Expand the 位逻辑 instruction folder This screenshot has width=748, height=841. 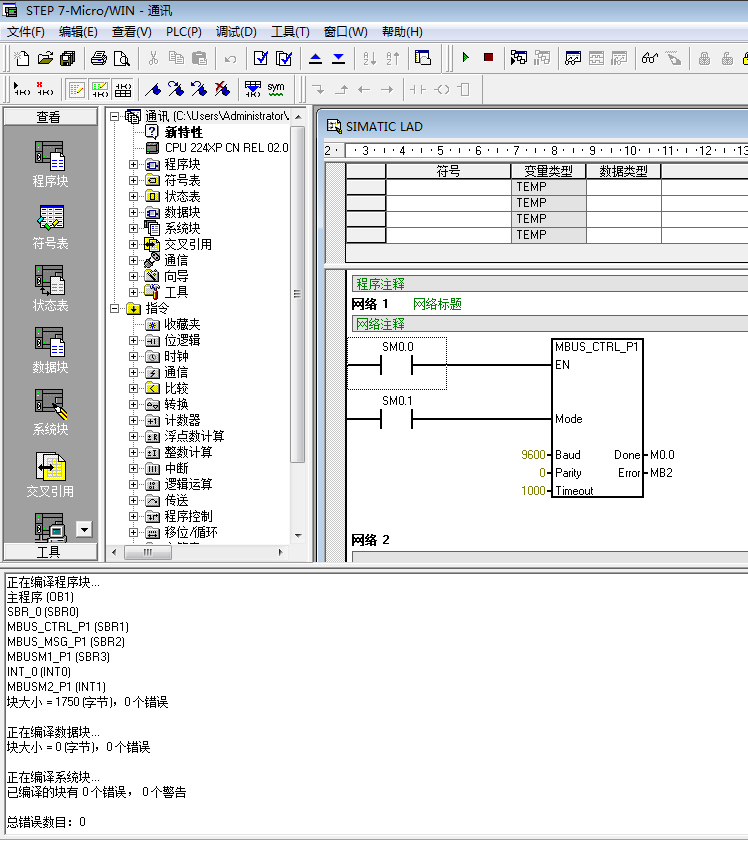coord(133,340)
